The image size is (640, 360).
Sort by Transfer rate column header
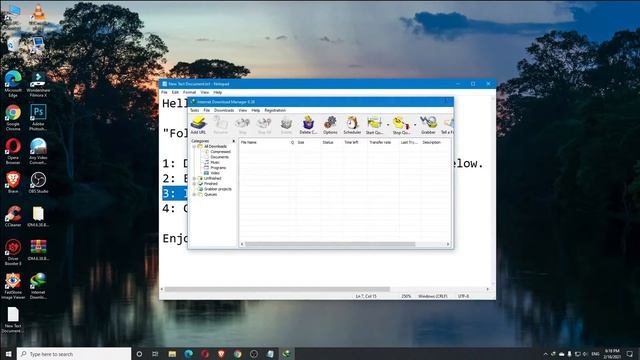tap(382, 142)
